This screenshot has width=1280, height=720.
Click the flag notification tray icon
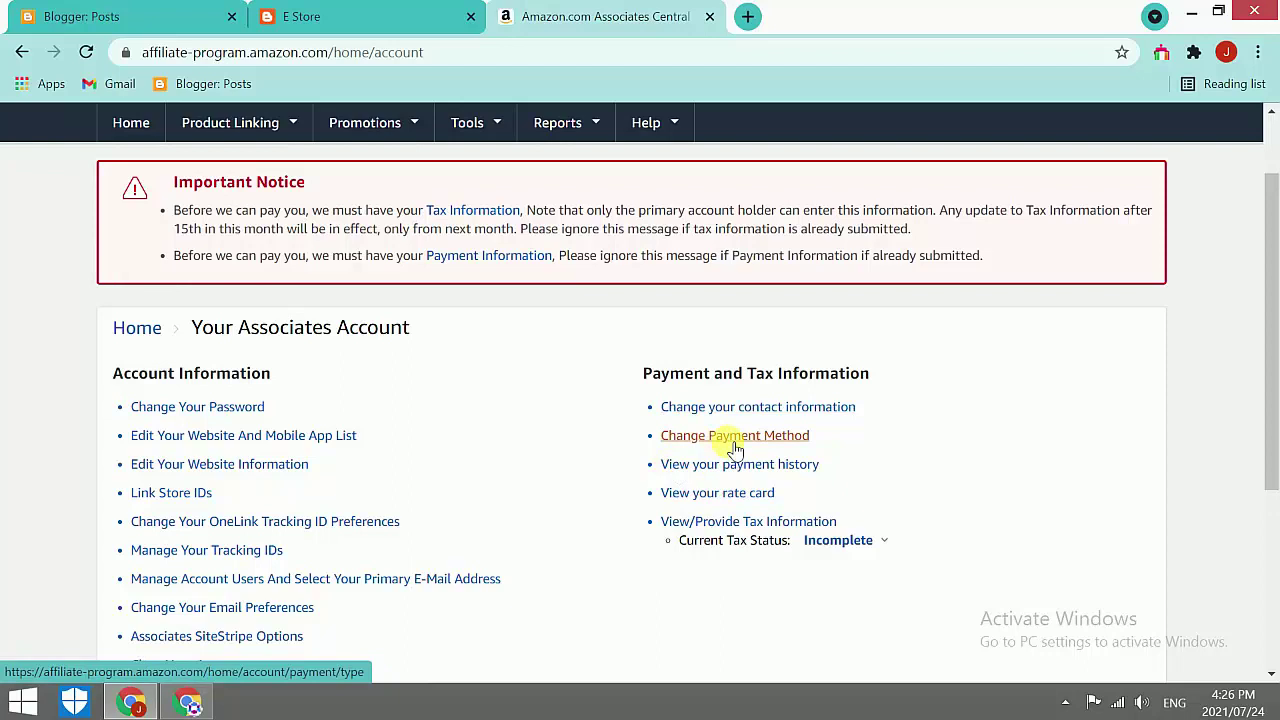tap(1093, 702)
